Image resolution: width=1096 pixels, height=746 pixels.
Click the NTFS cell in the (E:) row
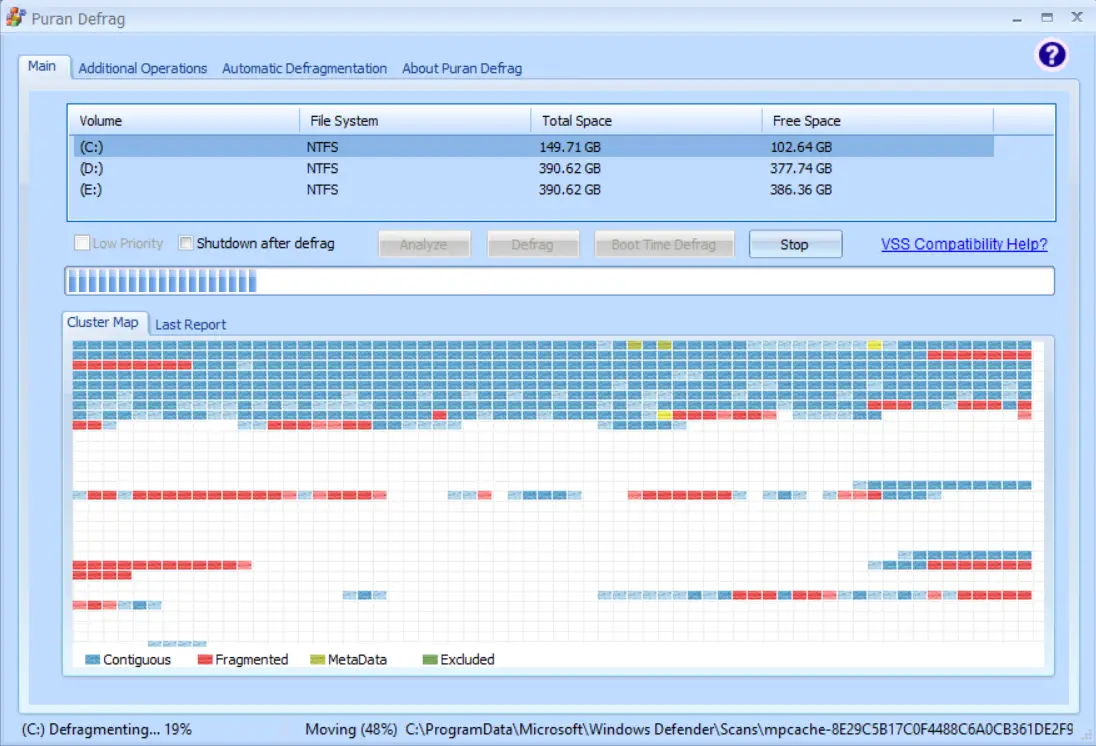click(322, 189)
